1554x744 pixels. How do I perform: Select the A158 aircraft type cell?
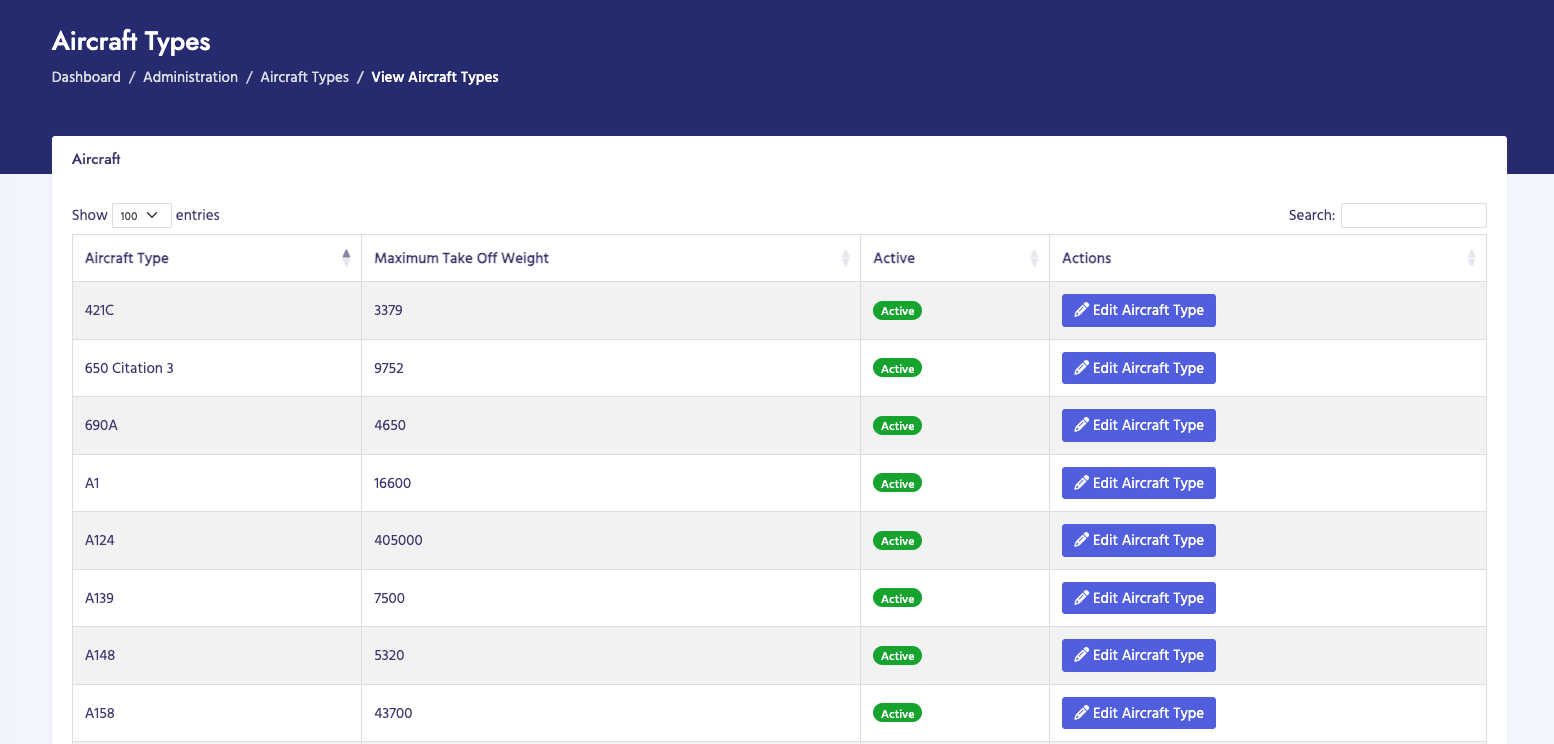(100, 713)
